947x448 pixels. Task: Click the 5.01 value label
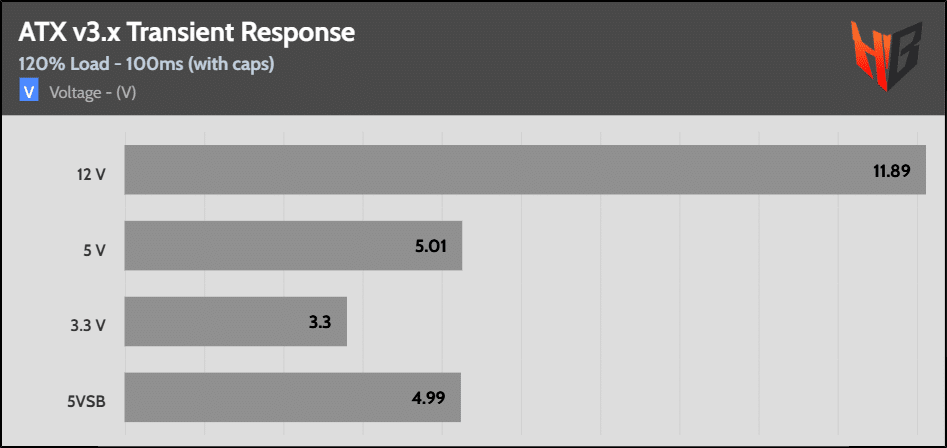point(435,247)
